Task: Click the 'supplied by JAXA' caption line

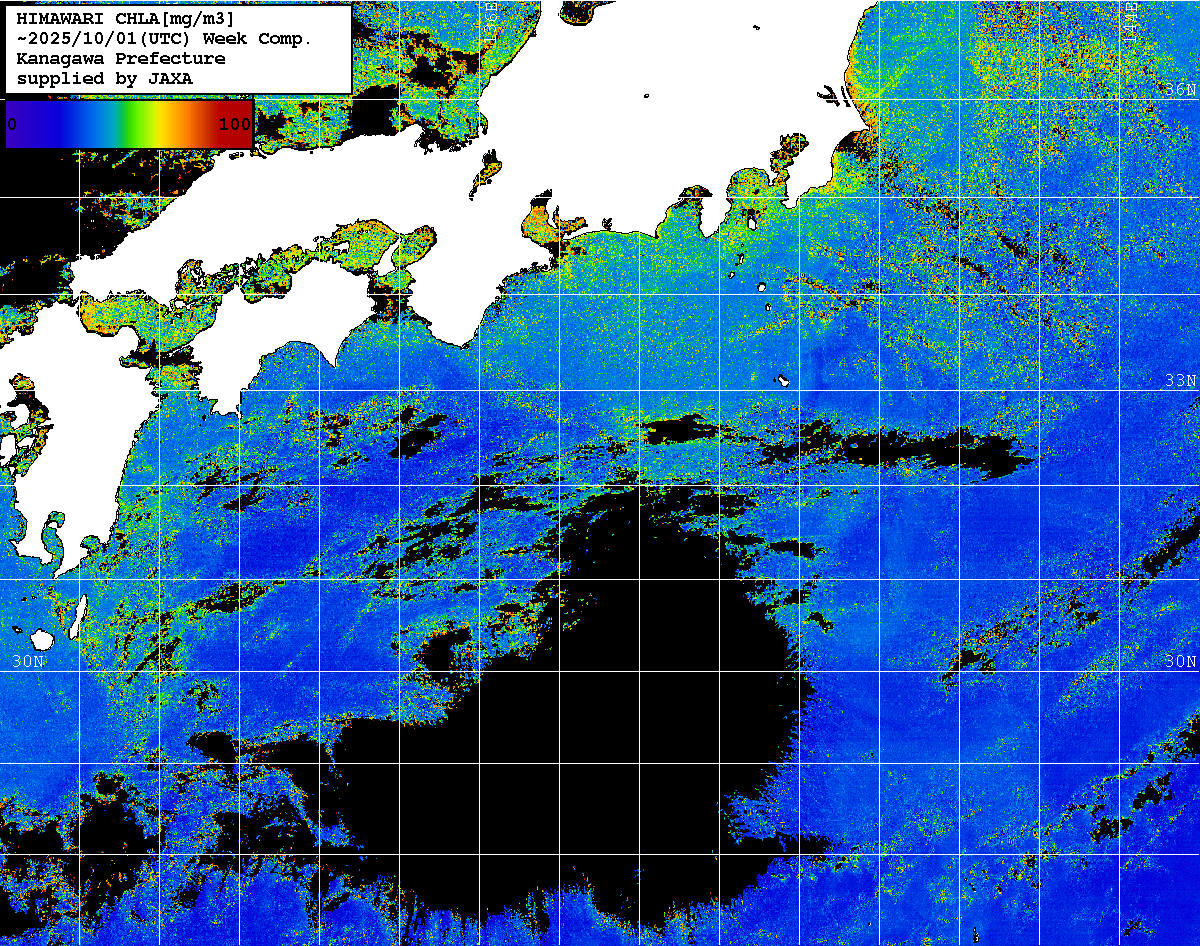Action: (x=105, y=78)
